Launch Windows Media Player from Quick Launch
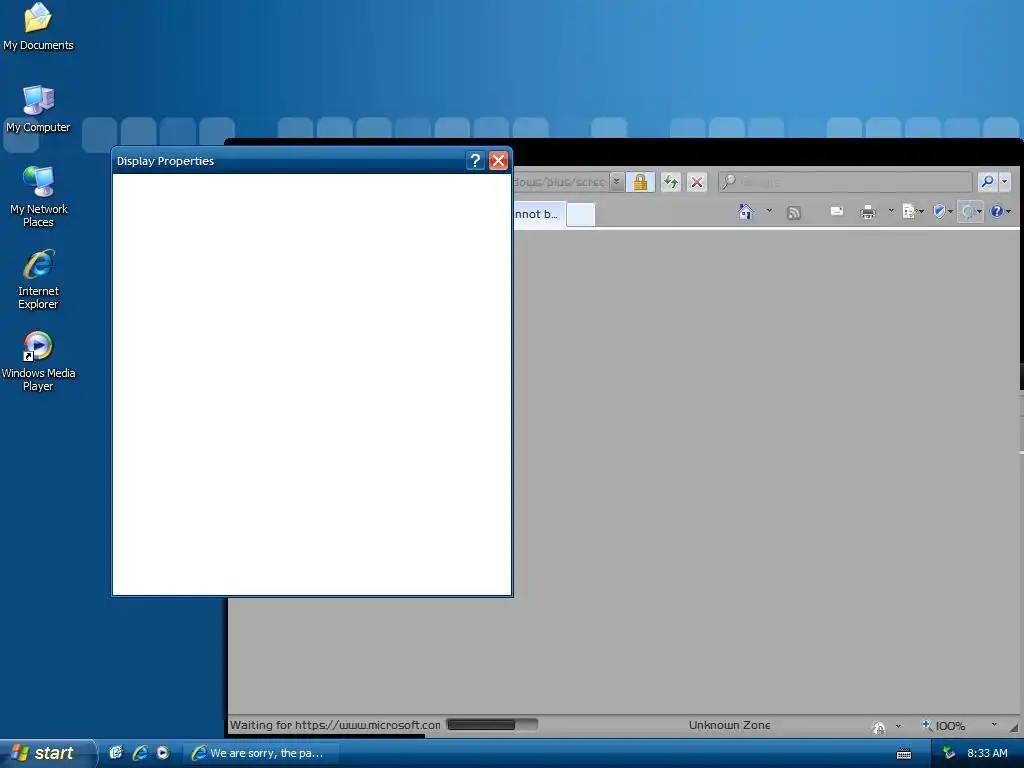1024x768 pixels. point(163,753)
